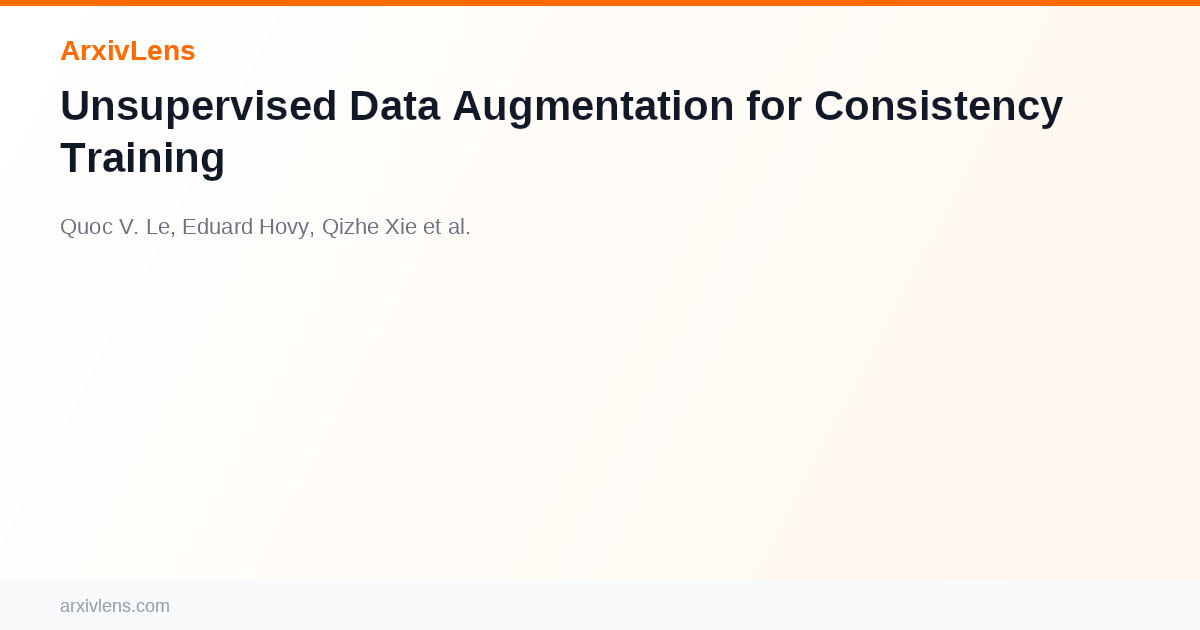This screenshot has width=1200, height=630.
Task: Click the word 'Data' in the title
Action: [x=395, y=106]
